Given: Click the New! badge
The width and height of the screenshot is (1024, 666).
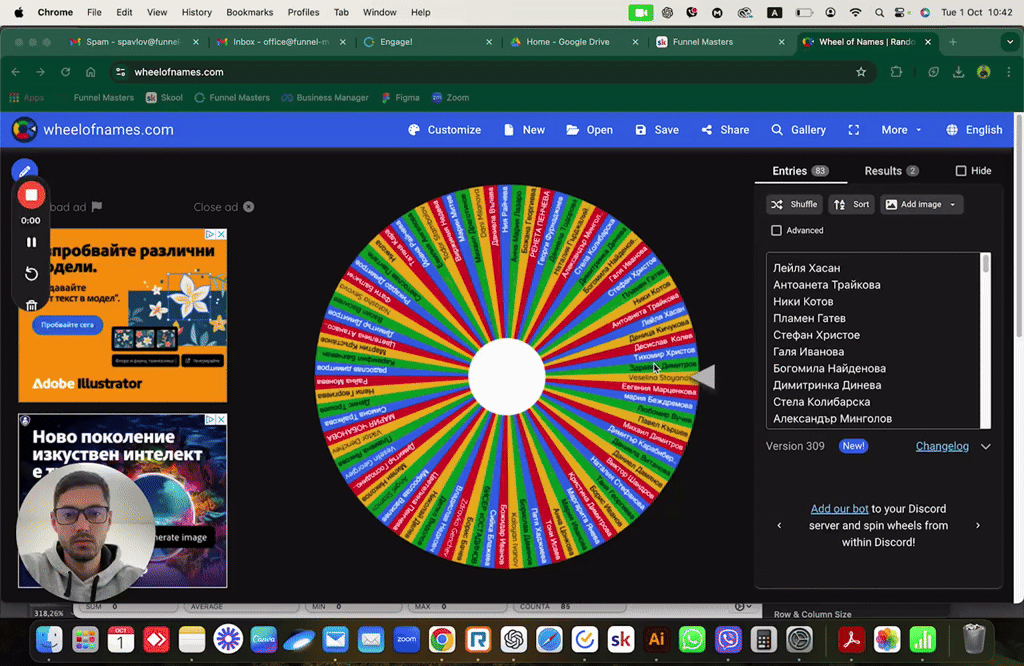Looking at the screenshot, I should click(x=853, y=446).
